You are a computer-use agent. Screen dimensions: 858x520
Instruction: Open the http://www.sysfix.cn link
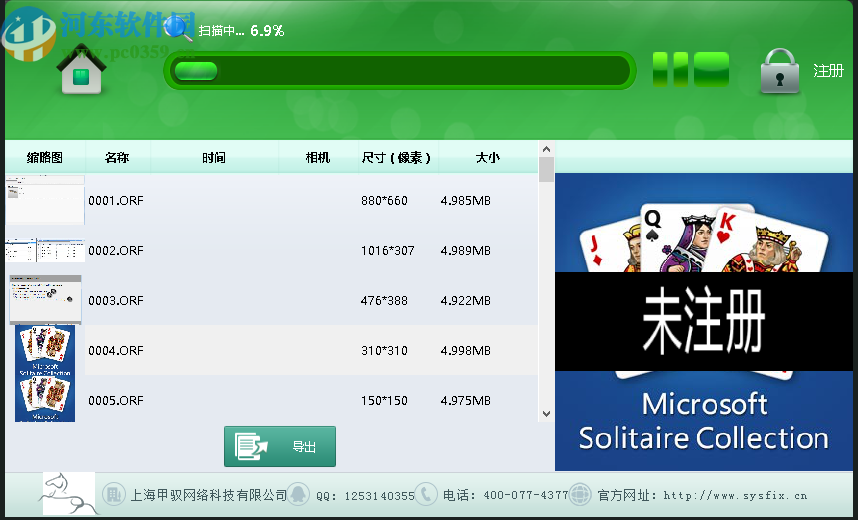pyautogui.click(x=735, y=495)
